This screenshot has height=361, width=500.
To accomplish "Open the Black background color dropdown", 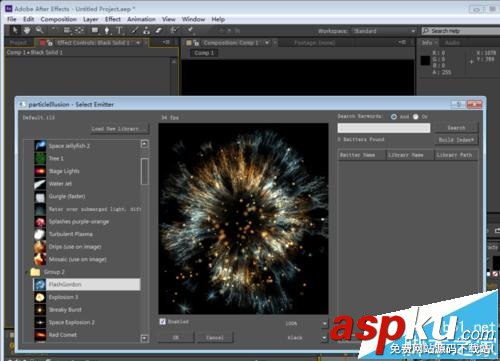I will 325,338.
